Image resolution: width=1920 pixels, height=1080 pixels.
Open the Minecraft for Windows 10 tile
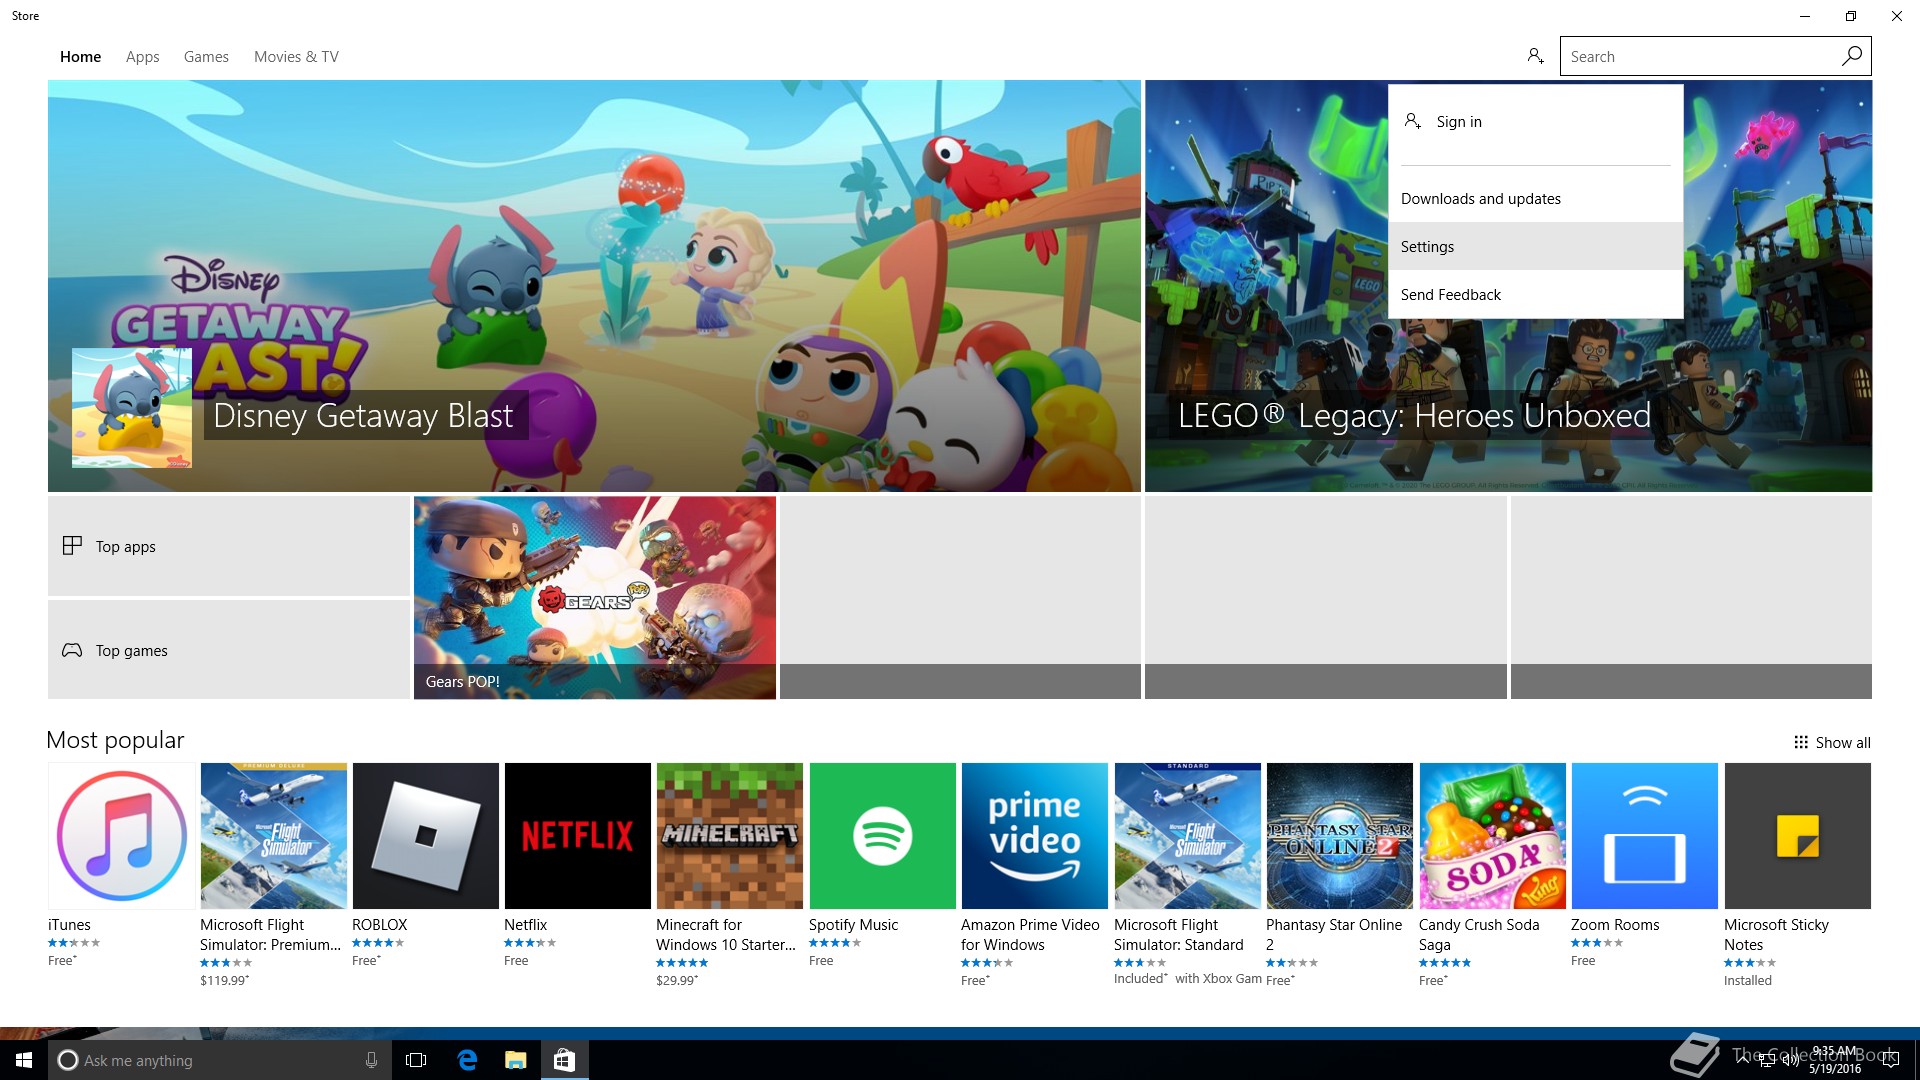730,836
